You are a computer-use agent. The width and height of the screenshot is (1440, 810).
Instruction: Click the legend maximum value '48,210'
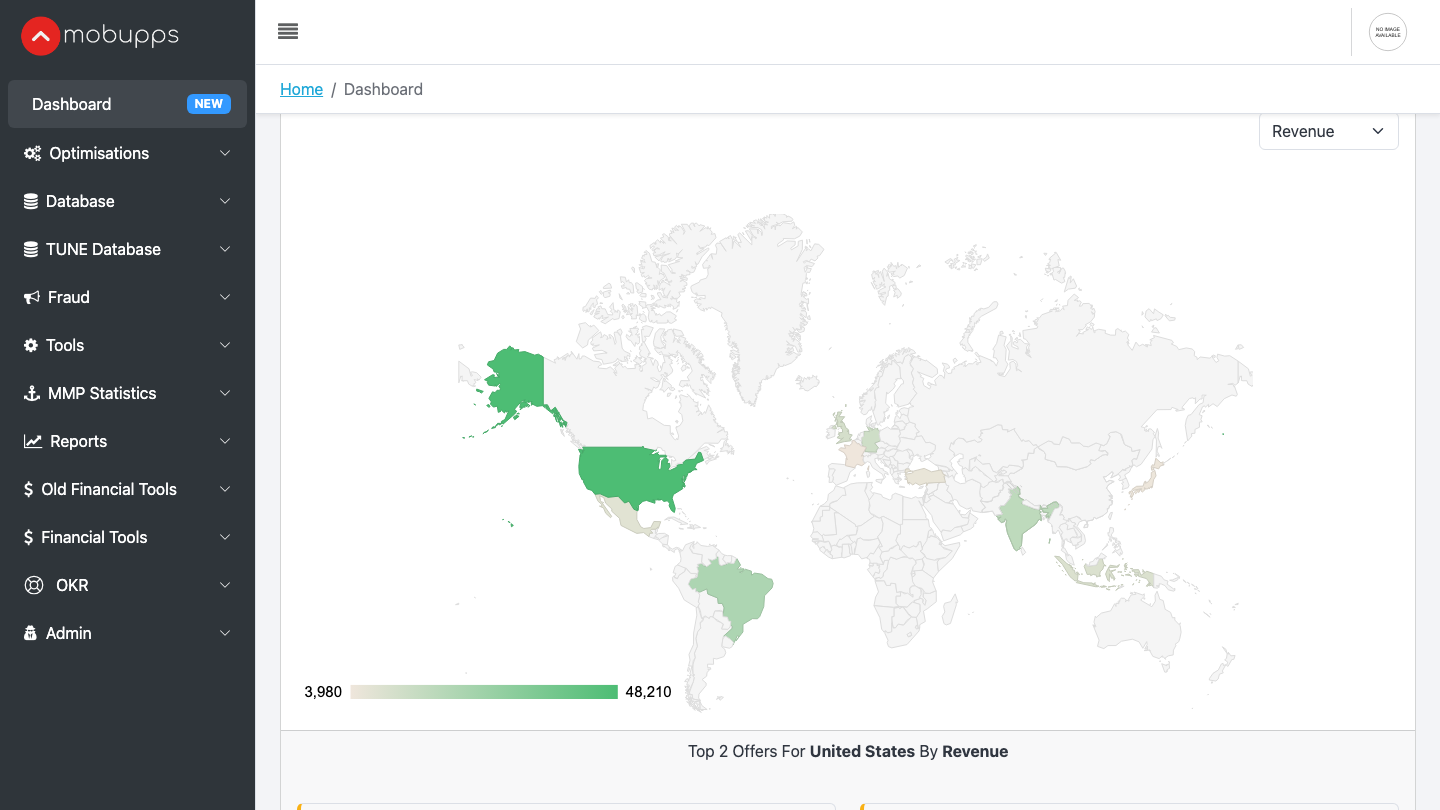point(648,692)
